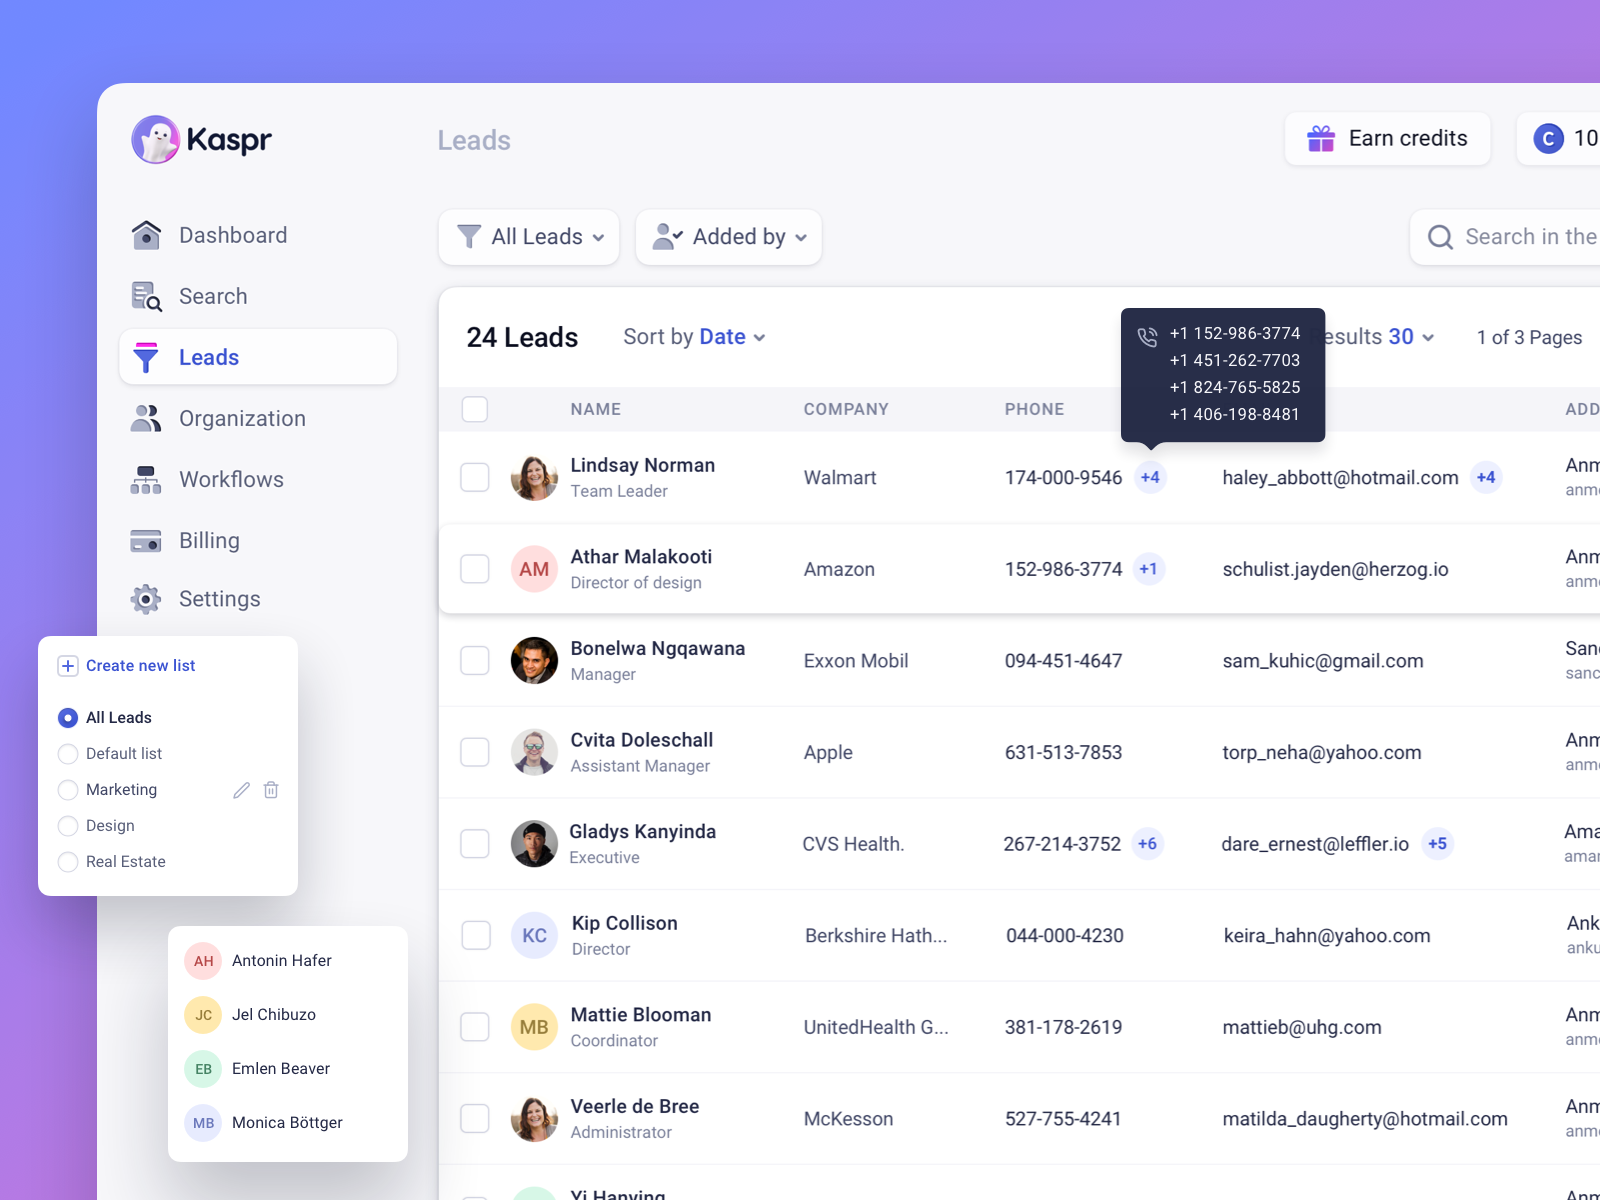The height and width of the screenshot is (1200, 1600).
Task: Click the Kaspr ghost logo icon
Action: [x=155, y=140]
